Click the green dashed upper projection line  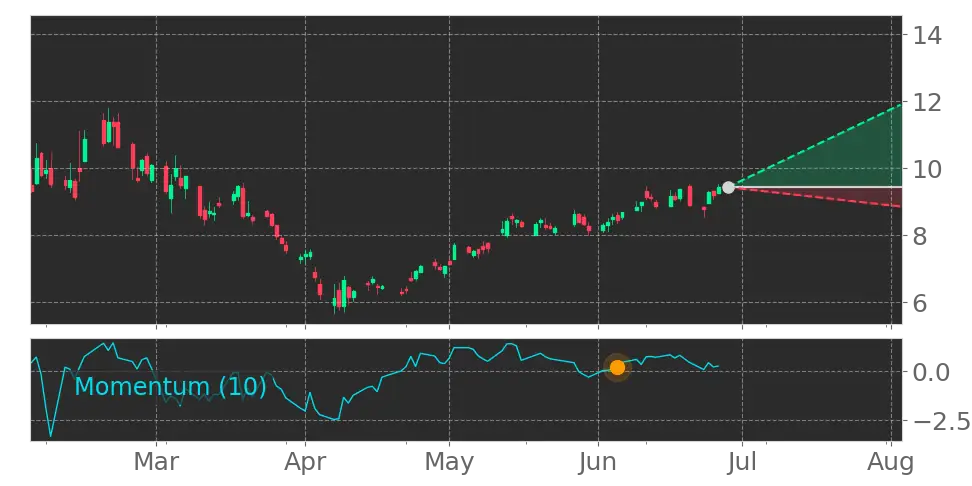[815, 146]
